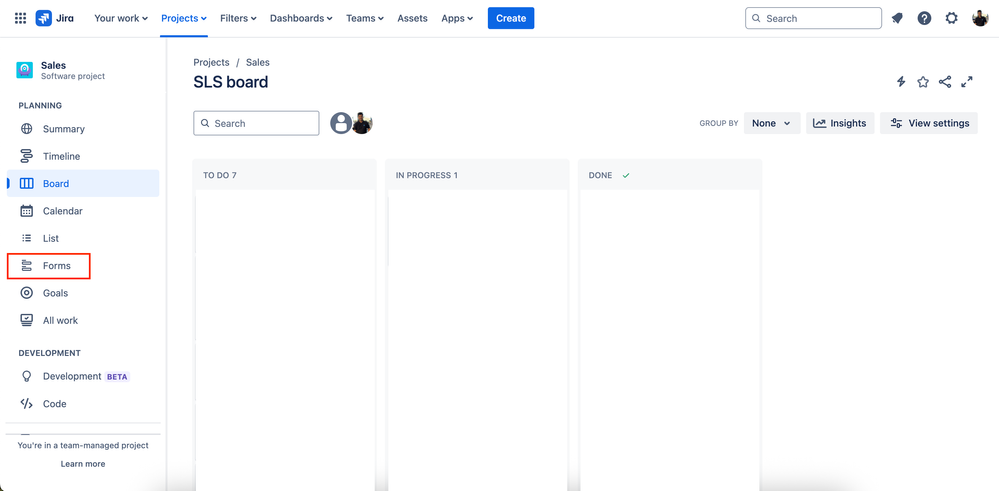Filter by the user photo avatar
Image resolution: width=999 pixels, height=491 pixels.
362,123
